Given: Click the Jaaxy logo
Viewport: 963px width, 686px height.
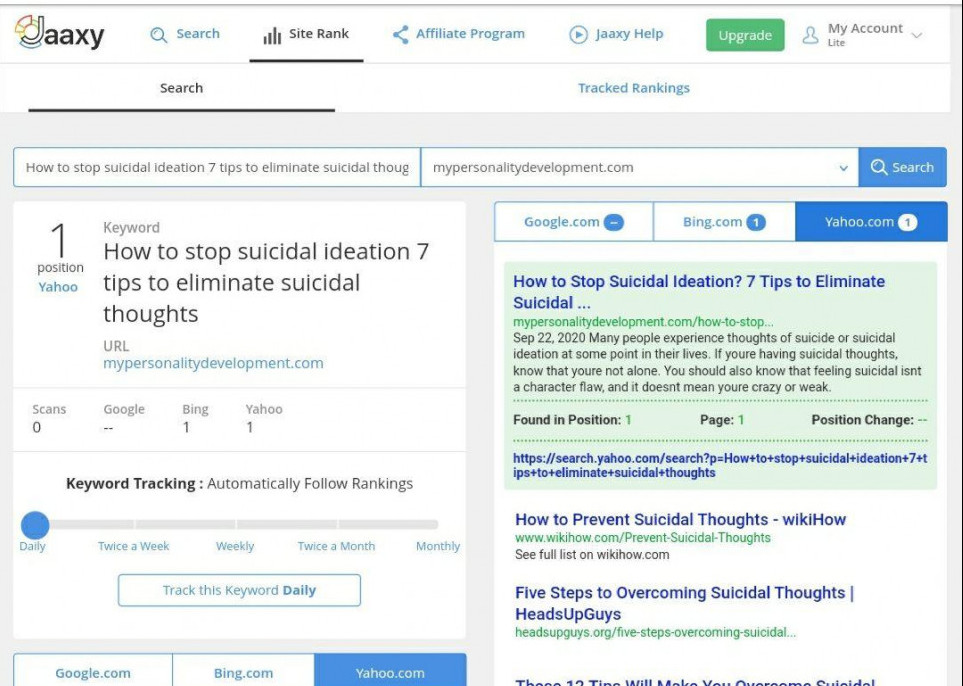Looking at the screenshot, I should pyautogui.click(x=60, y=33).
